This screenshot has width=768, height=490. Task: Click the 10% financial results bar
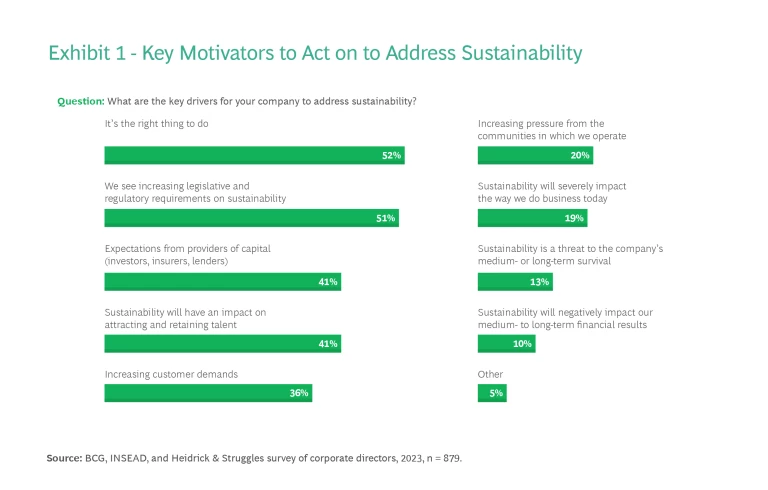click(x=506, y=344)
